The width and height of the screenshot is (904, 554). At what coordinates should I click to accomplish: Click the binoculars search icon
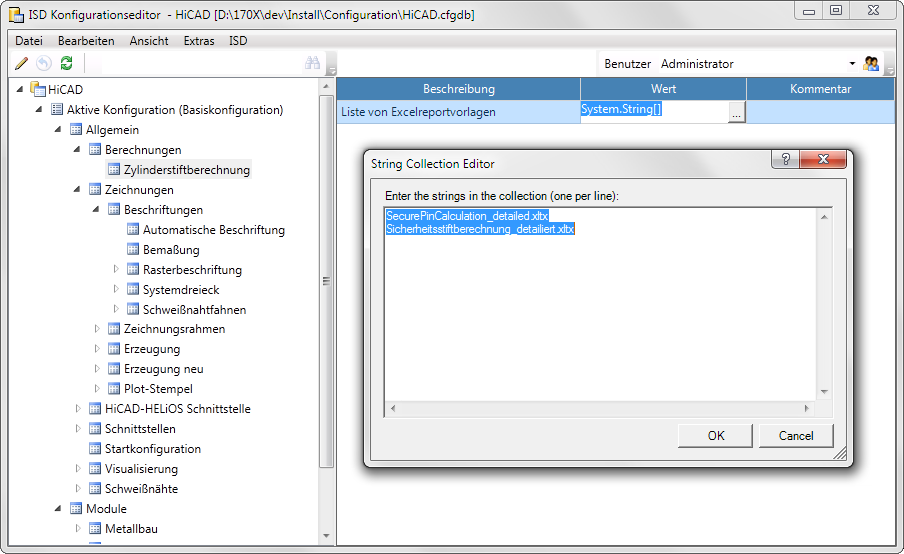(312, 63)
